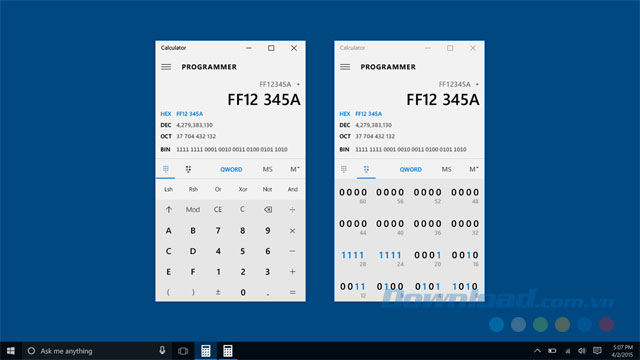Click the blue circle in the watermark row
640x360 pixels.
[496, 324]
